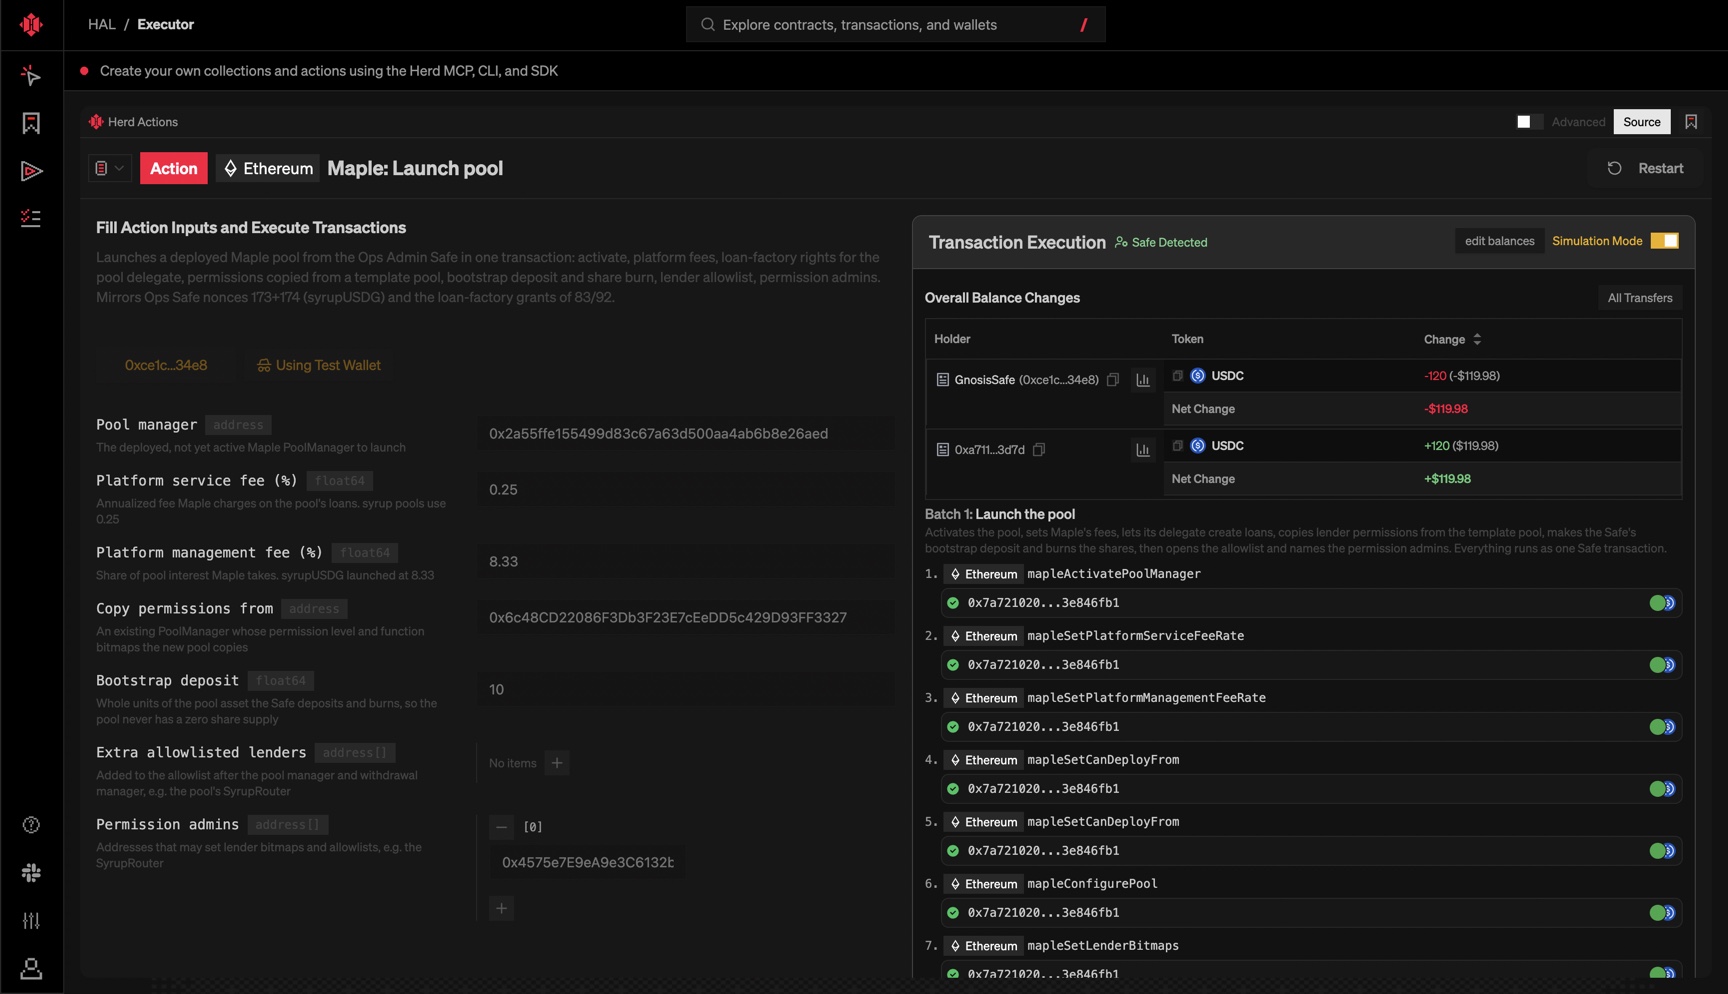The height and width of the screenshot is (994, 1728).
Task: Click the Safe Detected indicator
Action: (x=1161, y=242)
